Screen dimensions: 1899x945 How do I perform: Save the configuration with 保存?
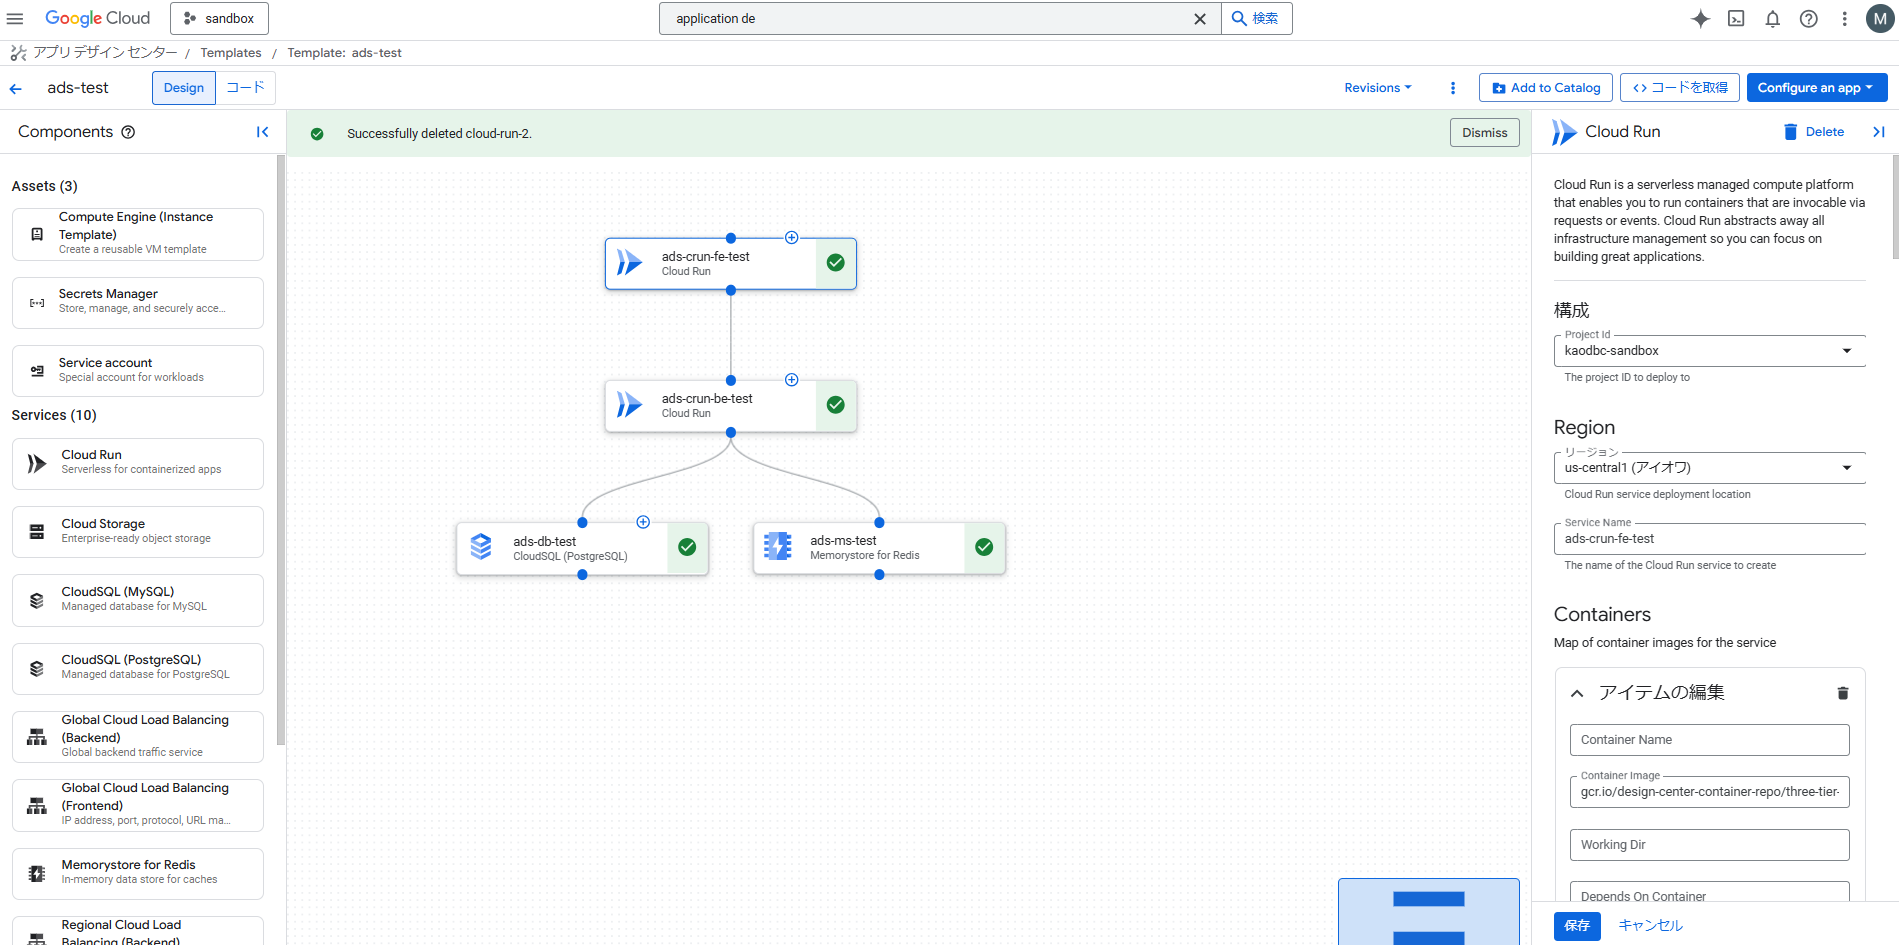tap(1577, 926)
